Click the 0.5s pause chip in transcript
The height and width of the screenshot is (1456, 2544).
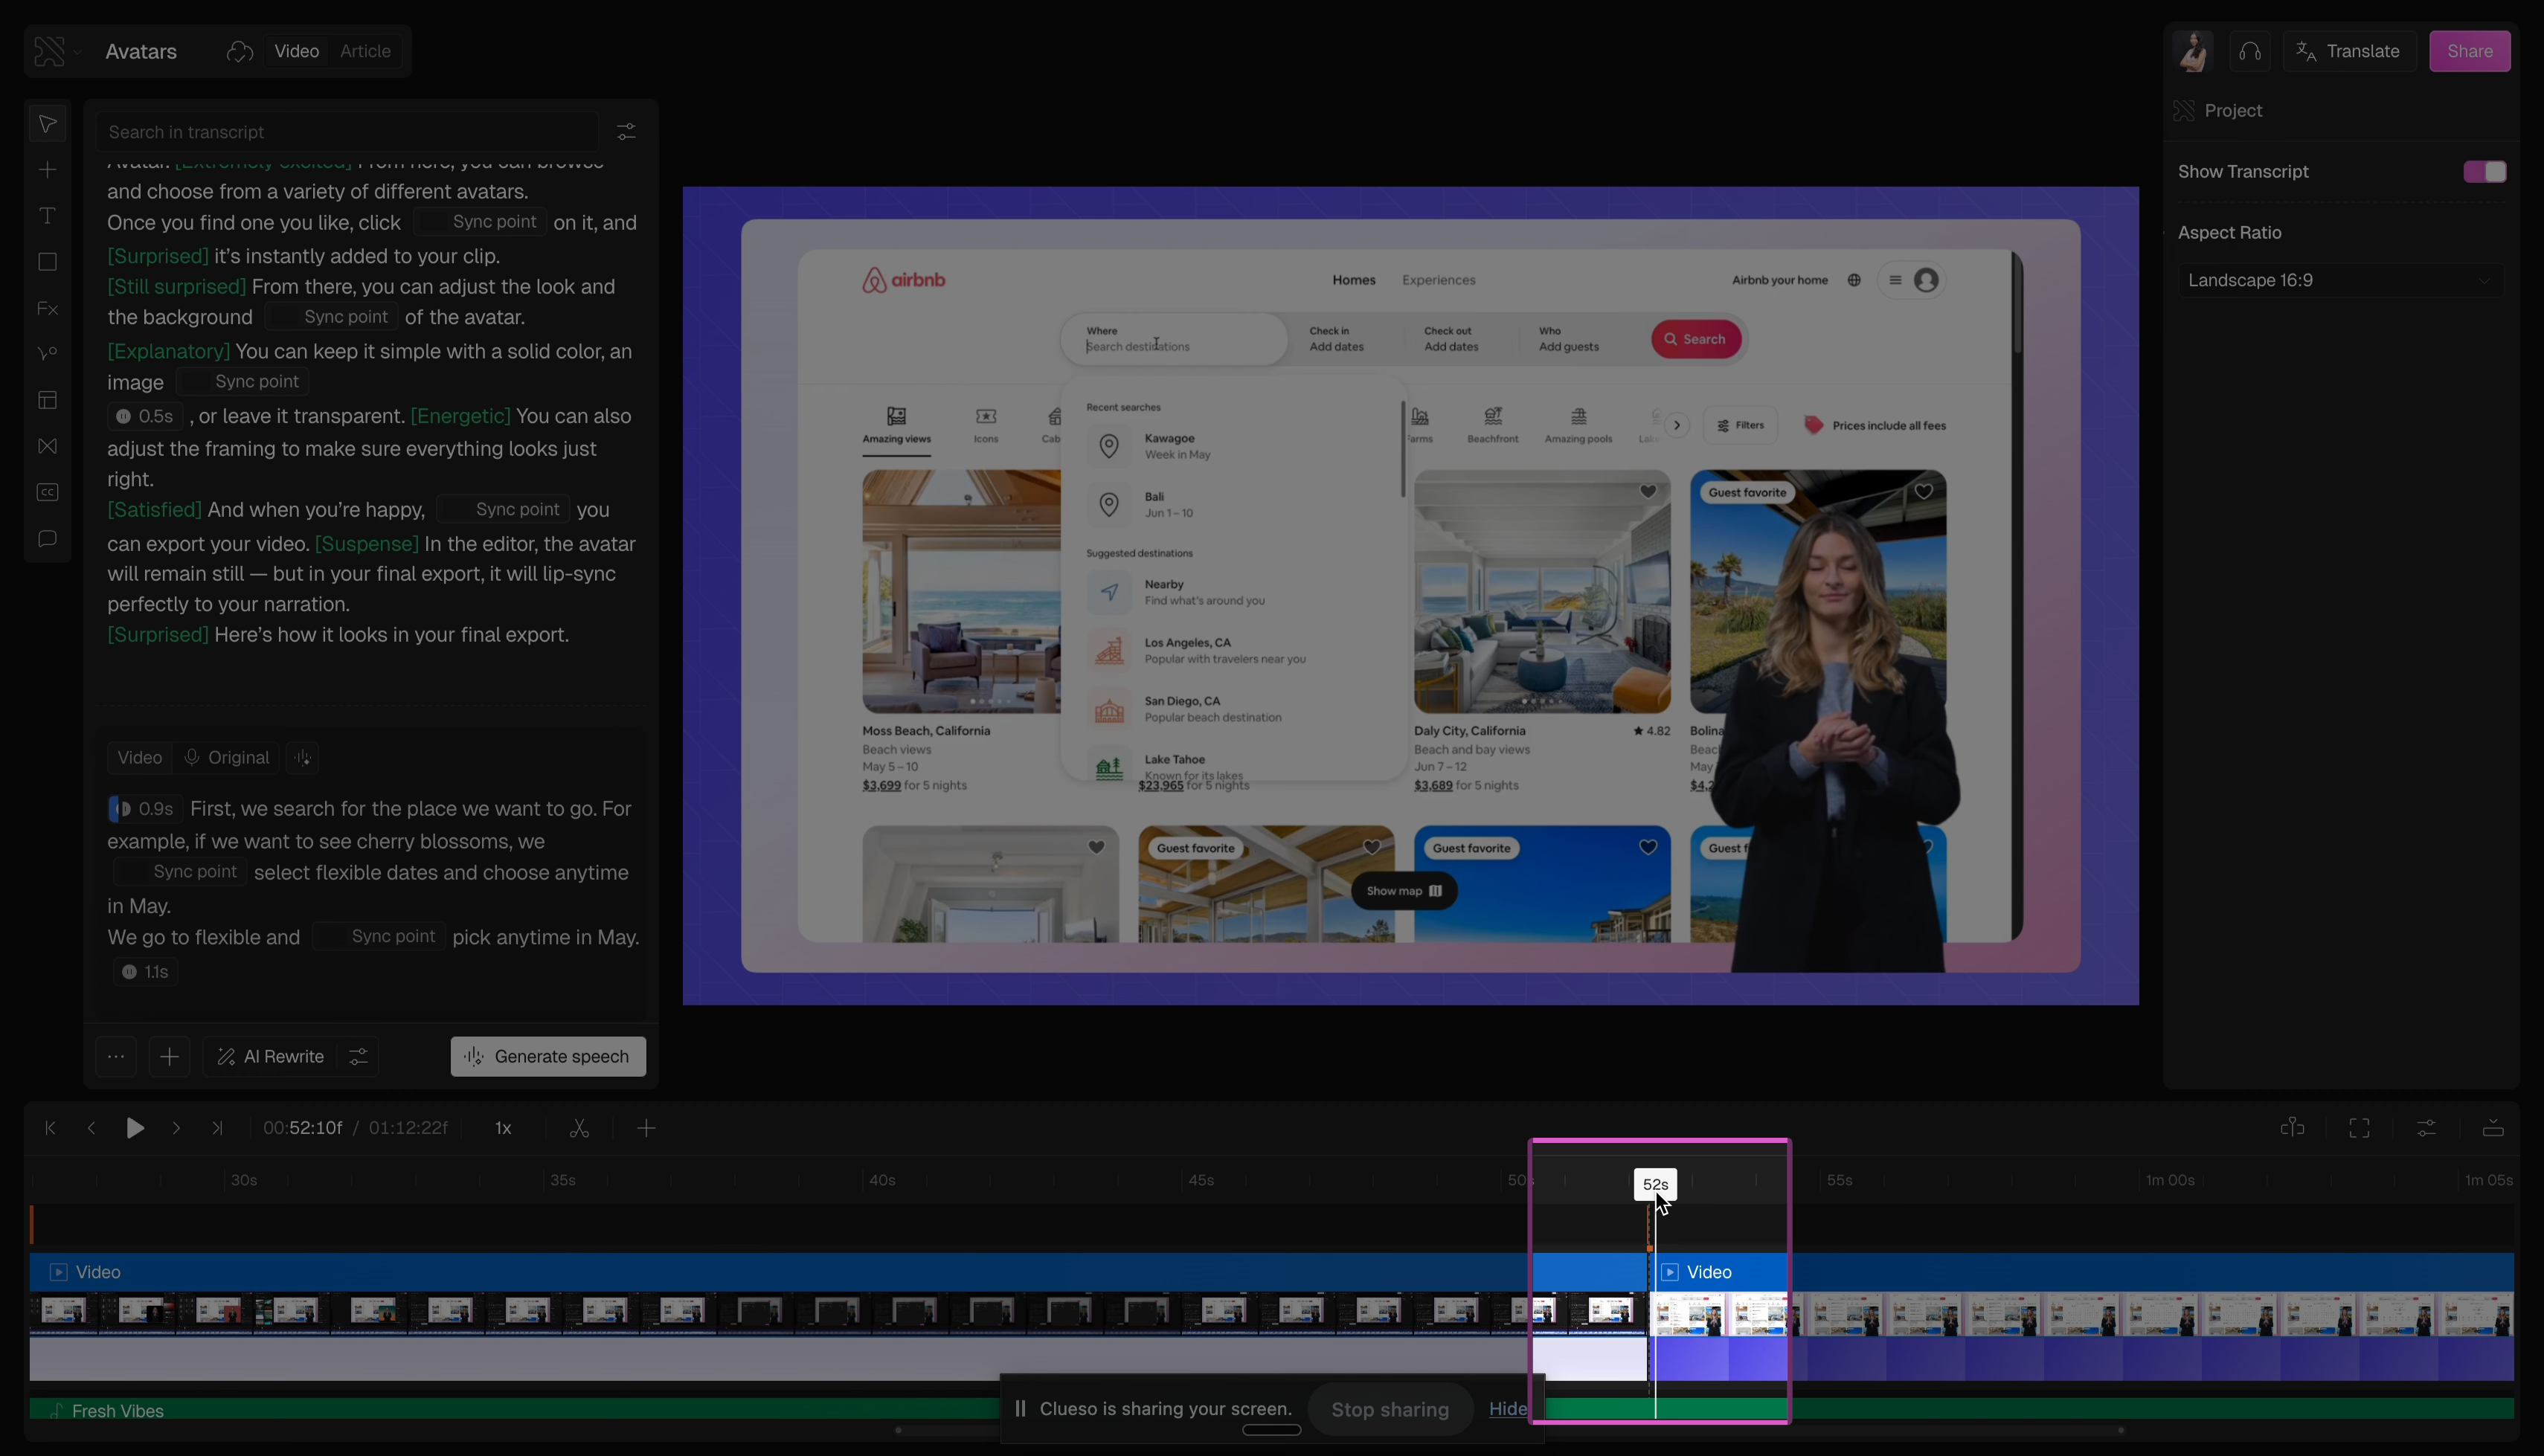click(144, 416)
